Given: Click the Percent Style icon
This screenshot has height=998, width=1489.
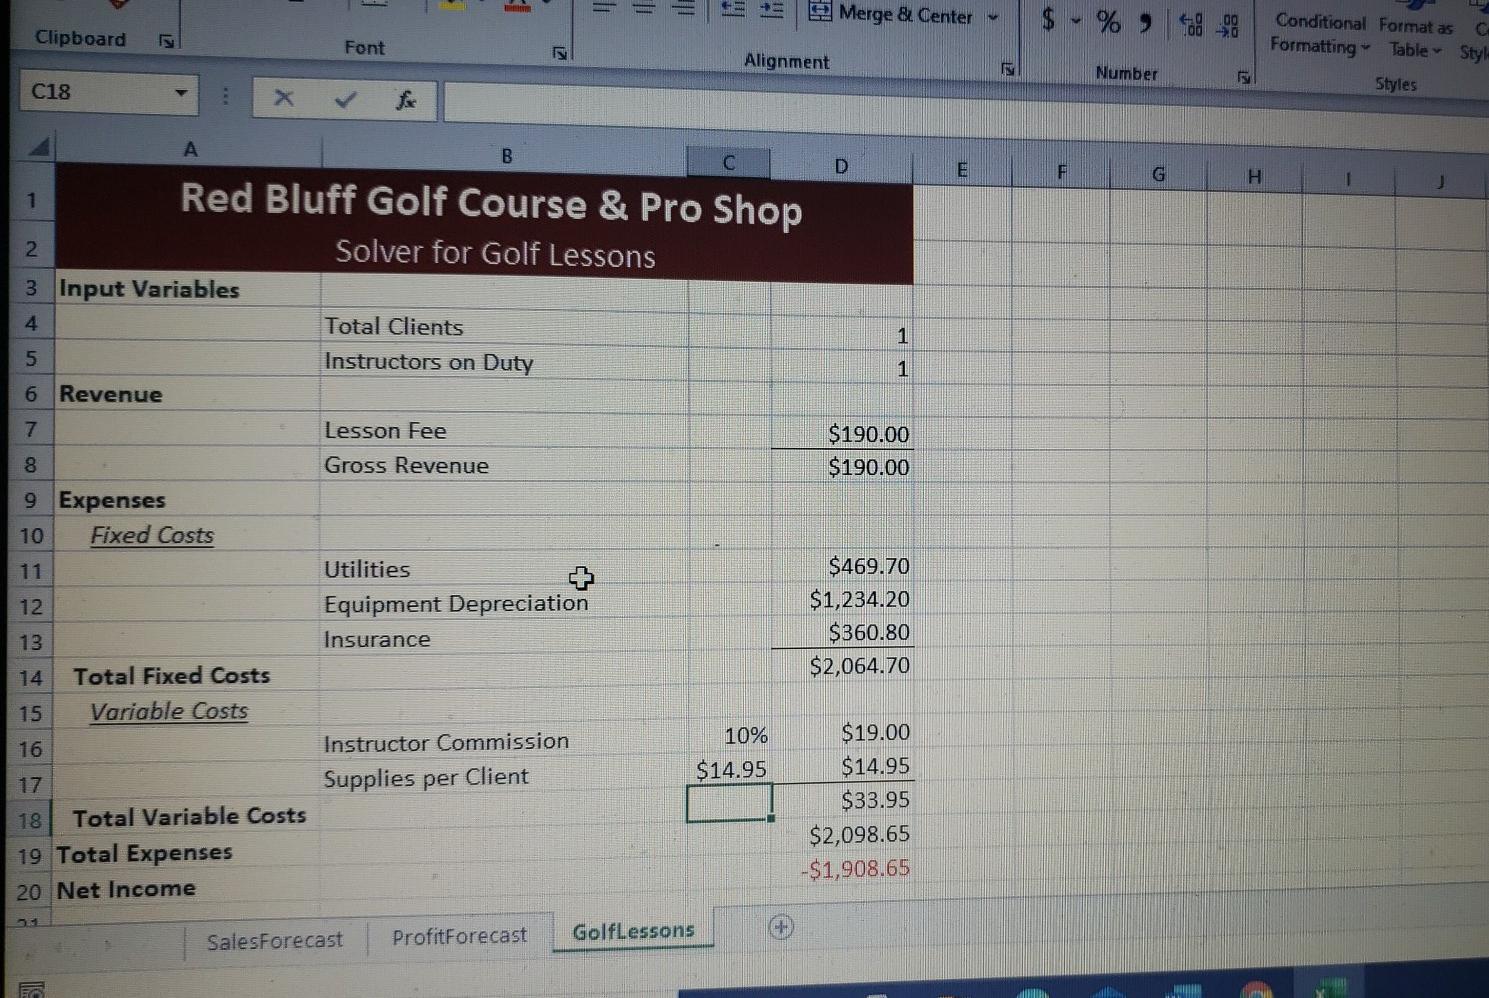Looking at the screenshot, I should (1106, 22).
